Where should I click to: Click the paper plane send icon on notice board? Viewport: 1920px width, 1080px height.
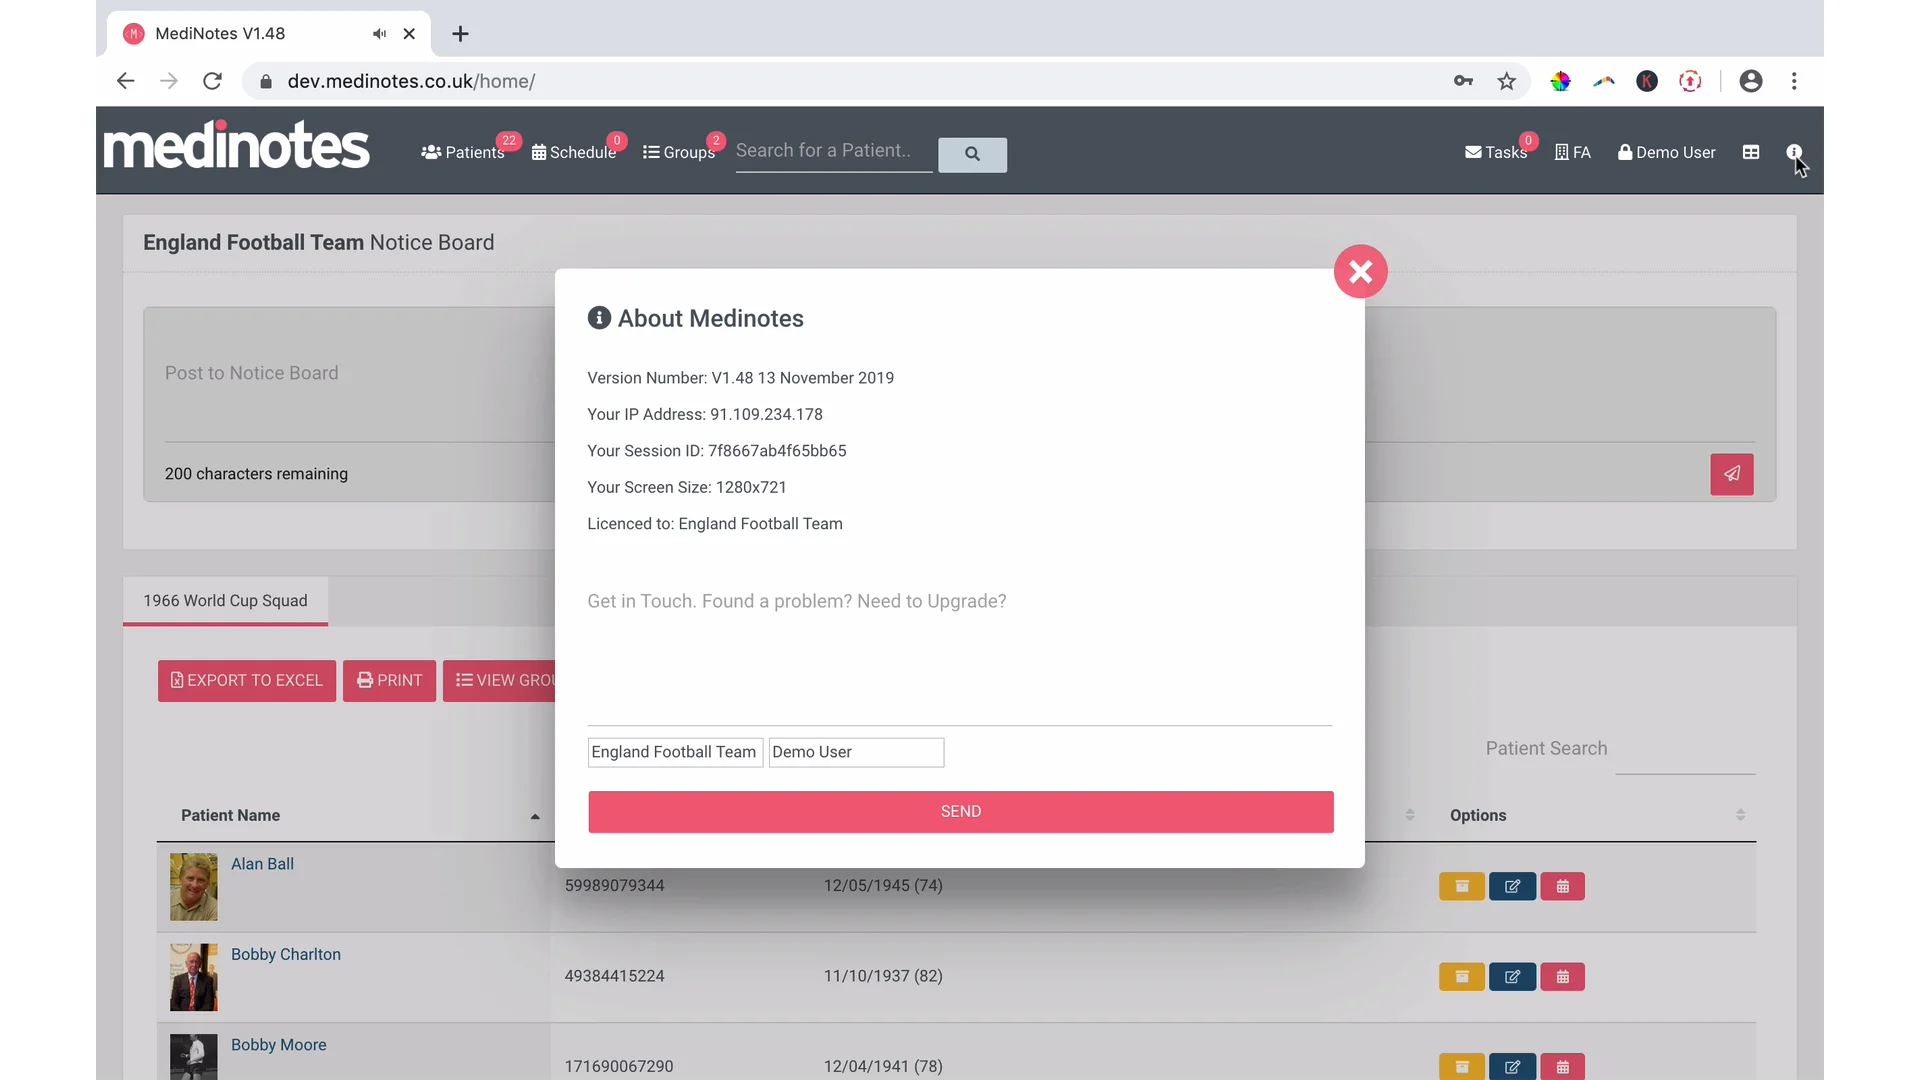tap(1731, 474)
